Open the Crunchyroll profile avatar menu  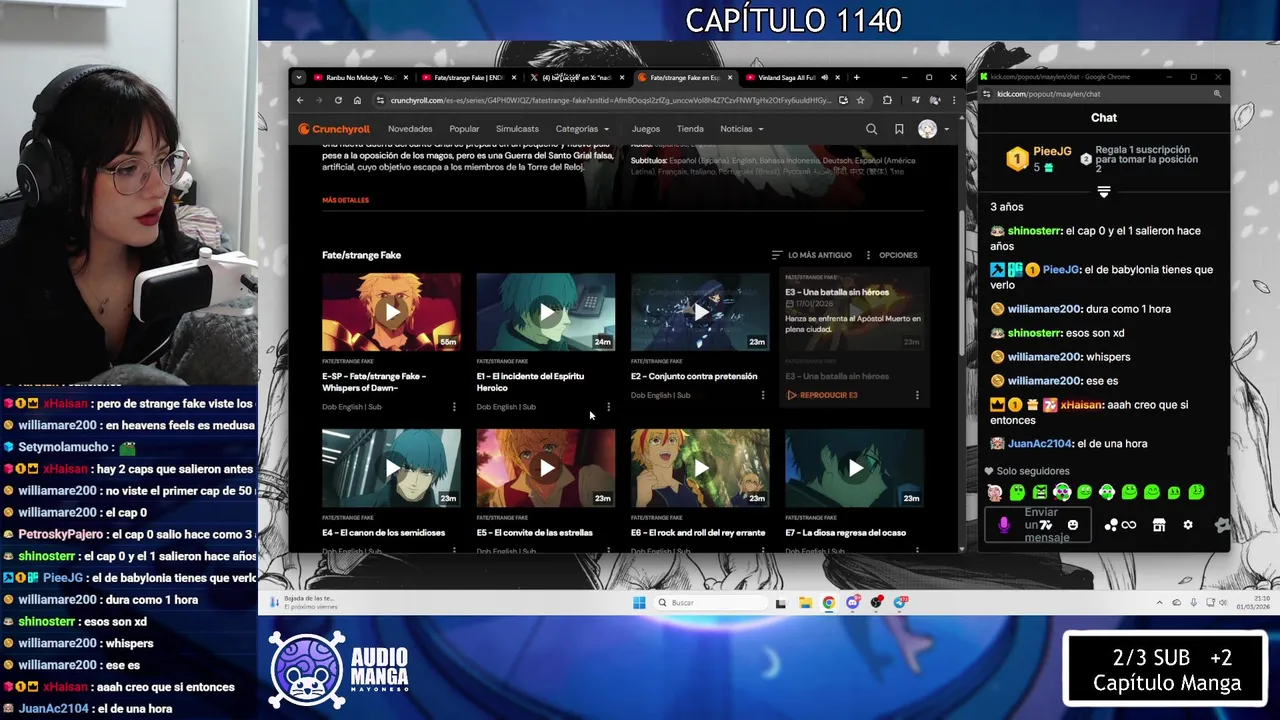[x=933, y=129]
